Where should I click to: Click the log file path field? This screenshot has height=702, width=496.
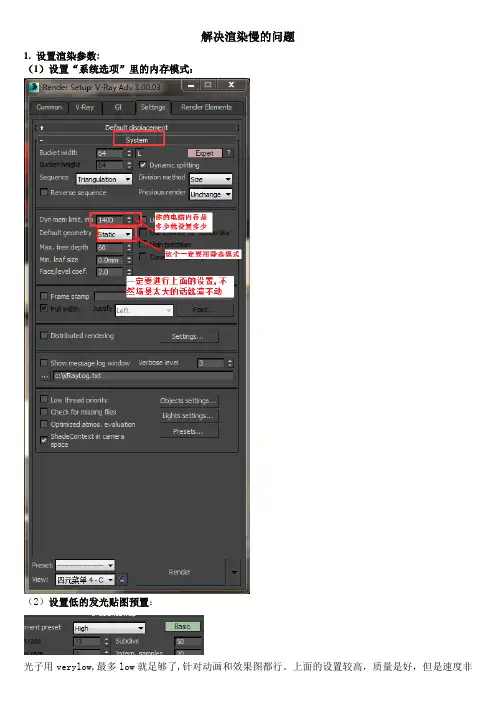[143, 376]
